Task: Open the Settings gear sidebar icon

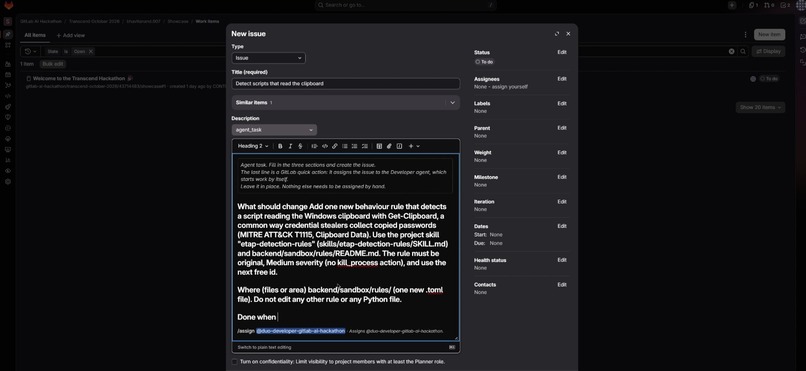Action: pyautogui.click(x=8, y=182)
